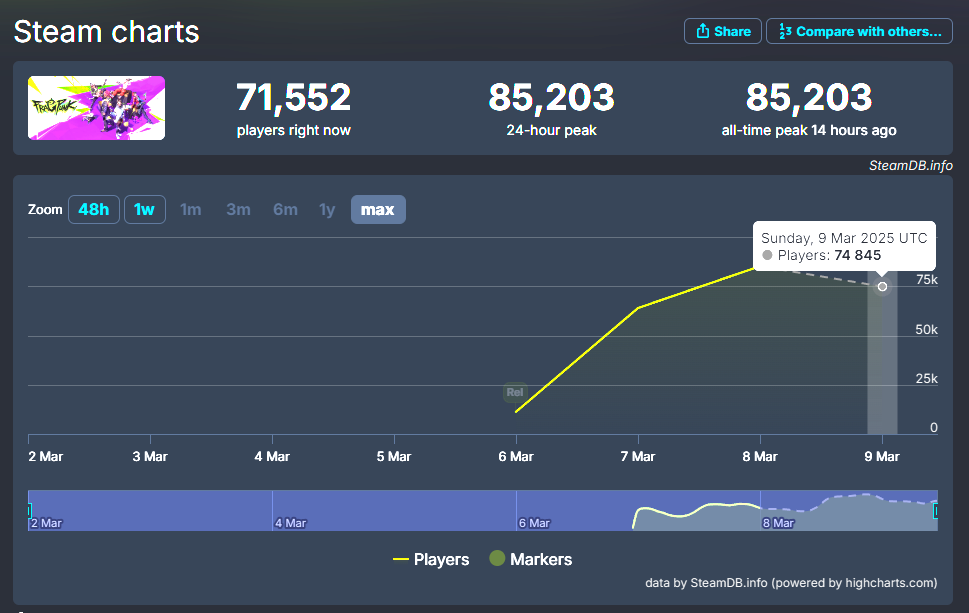Image resolution: width=969 pixels, height=613 pixels.
Task: Open Compare with others
Action: [x=859, y=32]
